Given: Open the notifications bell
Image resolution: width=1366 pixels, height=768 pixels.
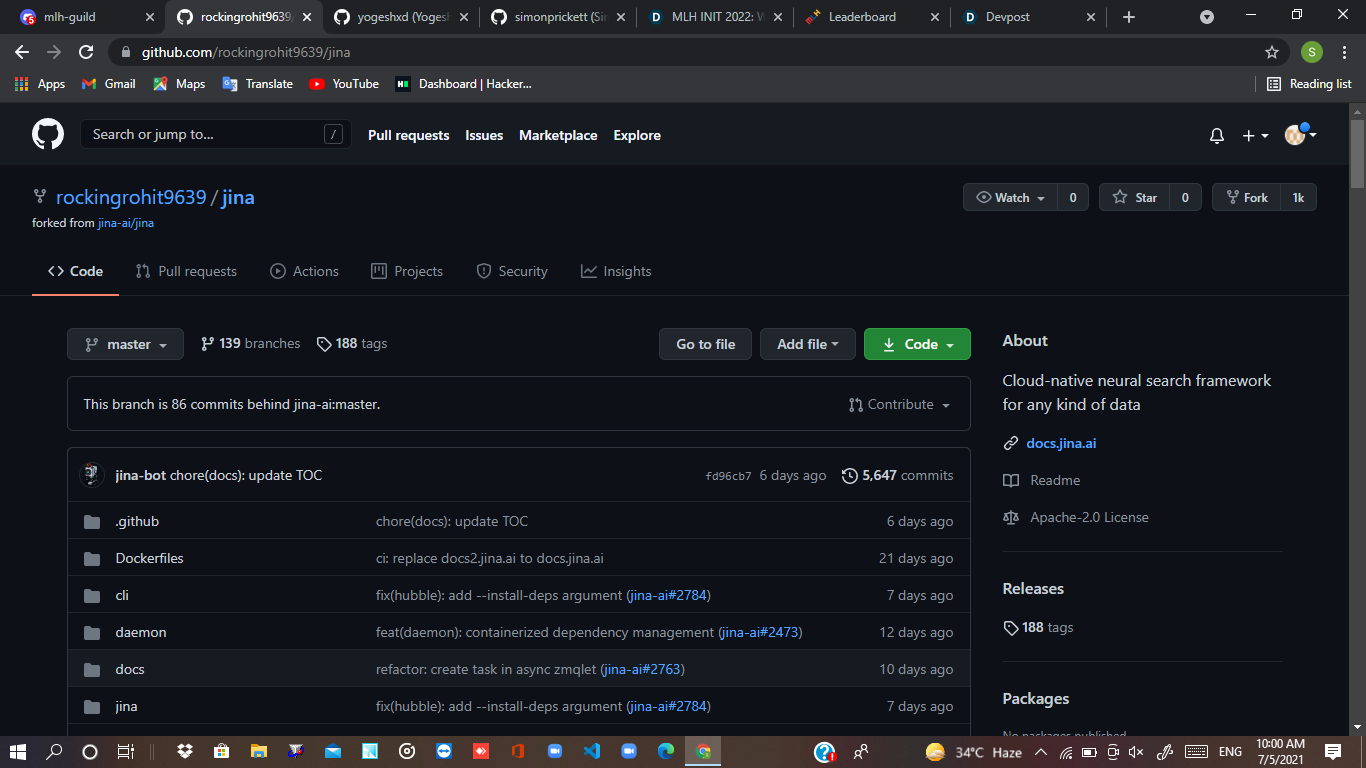Looking at the screenshot, I should point(1216,136).
